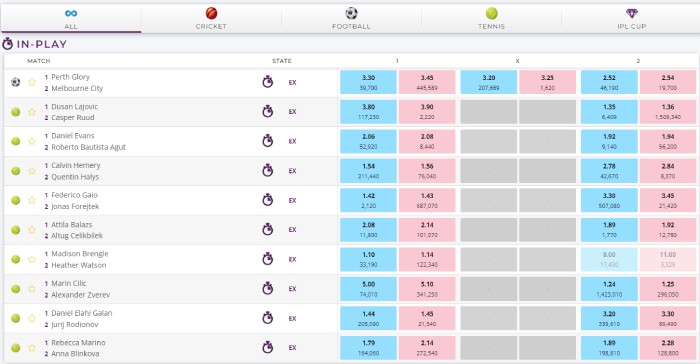The image size is (700, 364).
Task: Click faded 8.00 odds for Heather Watson
Action: 609,259
